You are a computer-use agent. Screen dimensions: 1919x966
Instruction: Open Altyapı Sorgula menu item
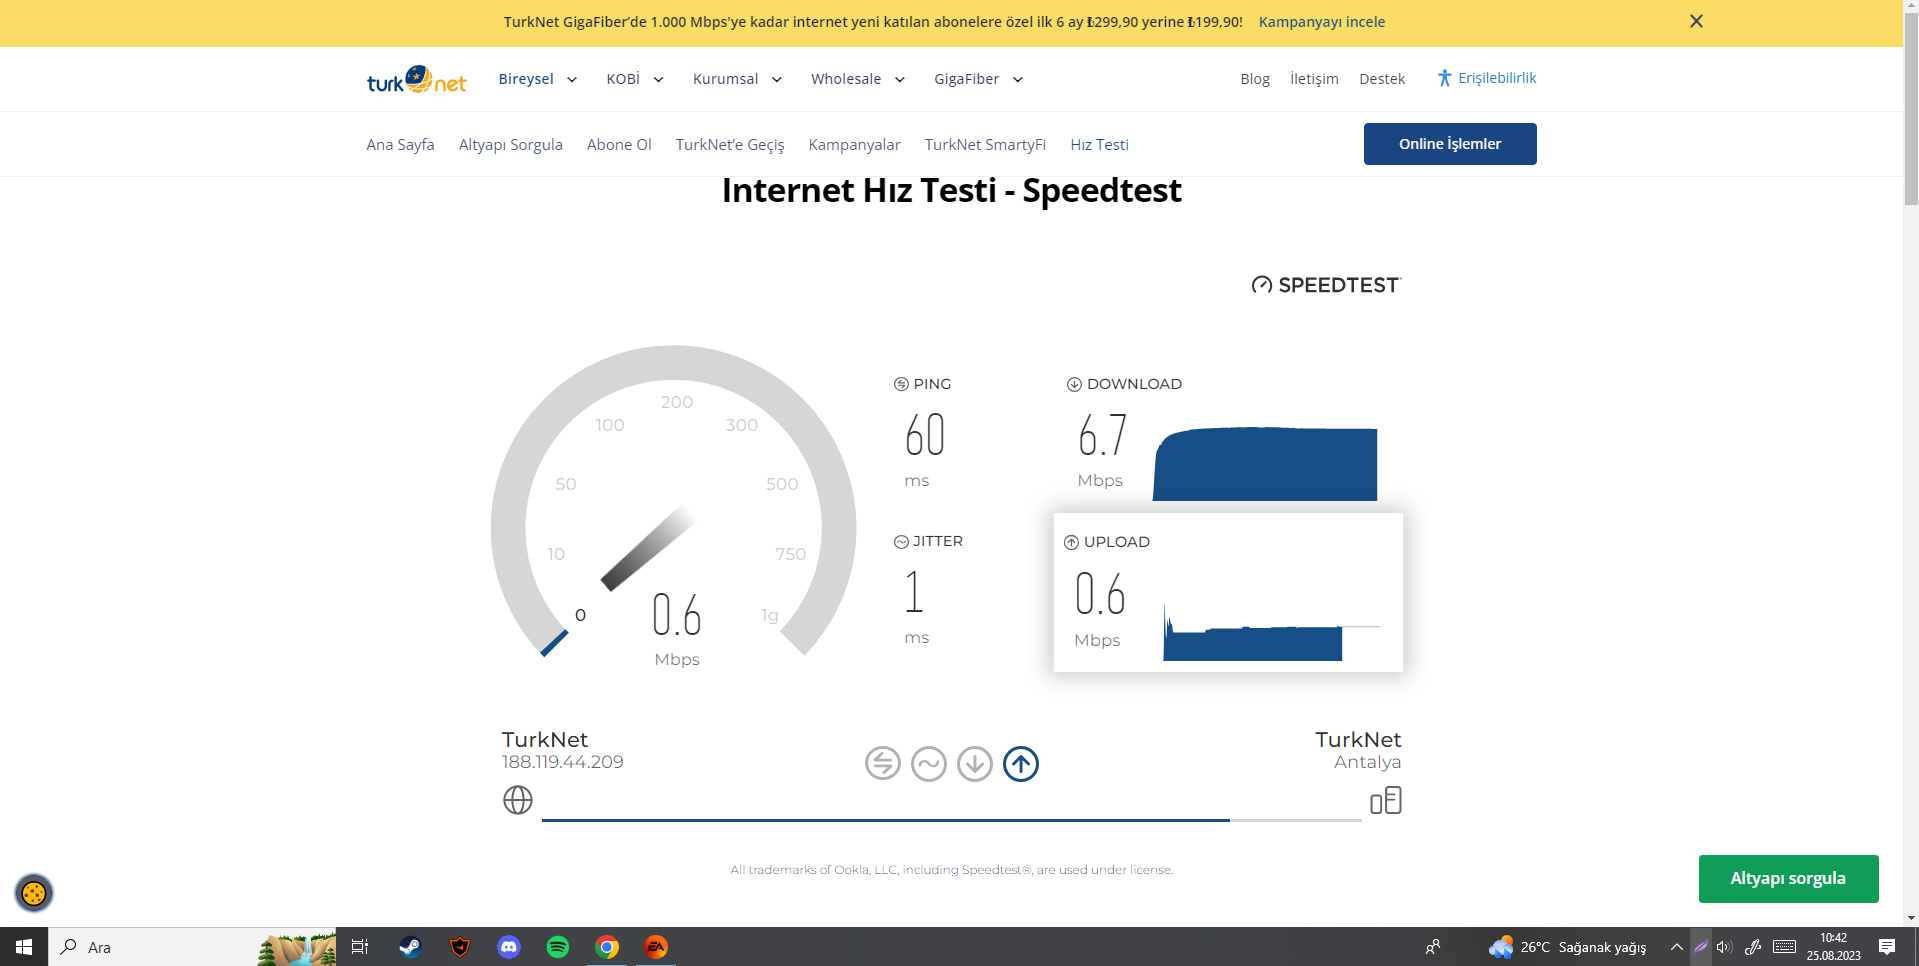510,144
